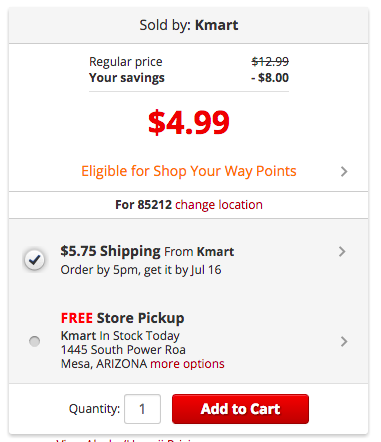Add the item to cart
This screenshot has width=381, height=442.
pyautogui.click(x=240, y=409)
